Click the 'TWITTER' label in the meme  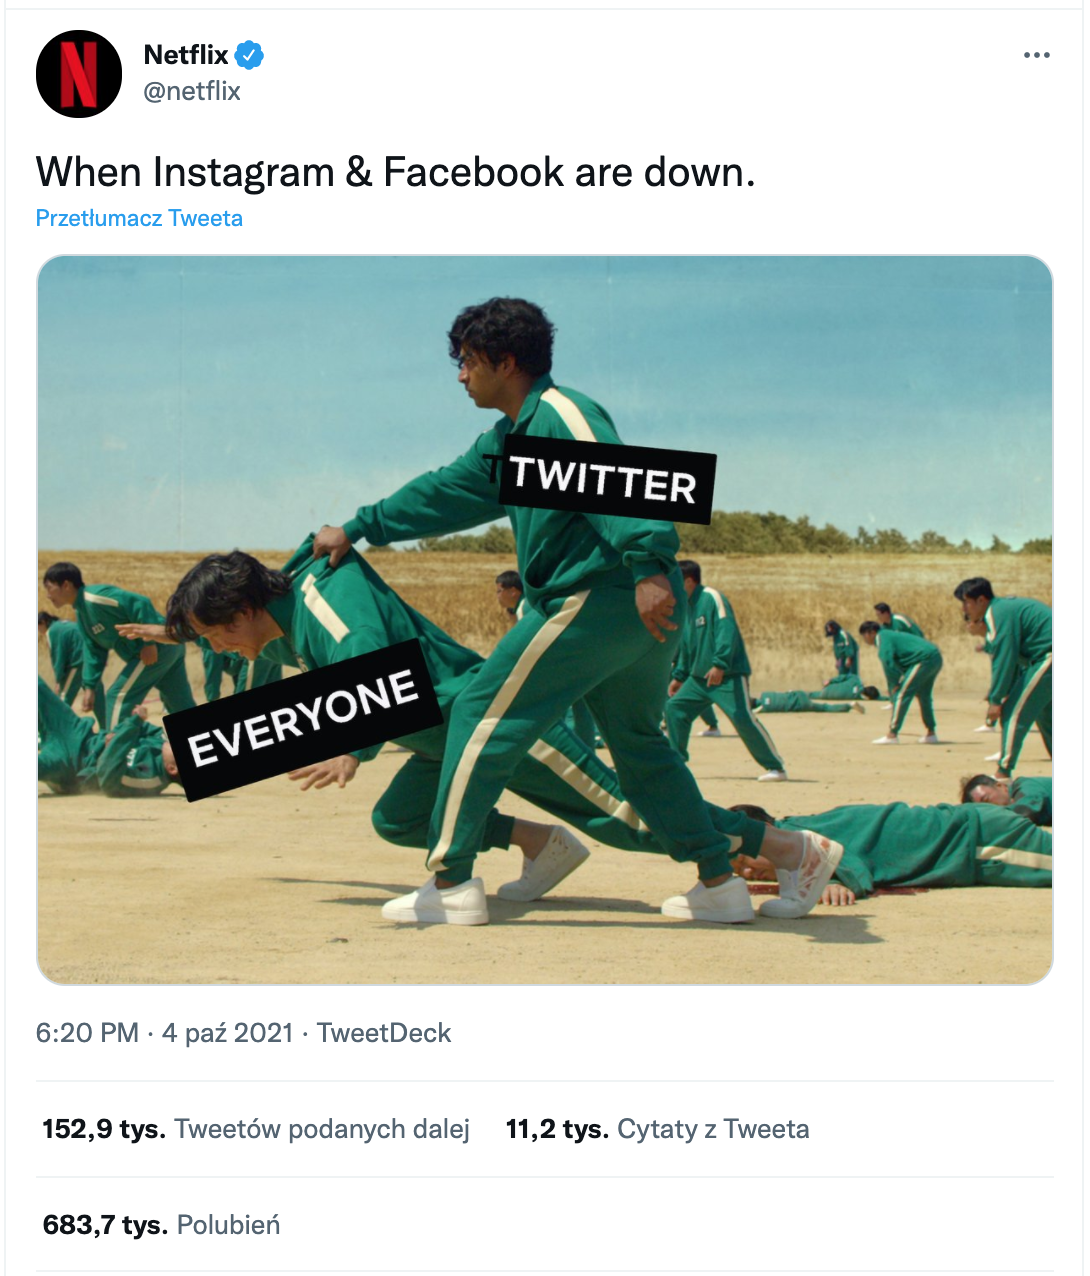603,479
